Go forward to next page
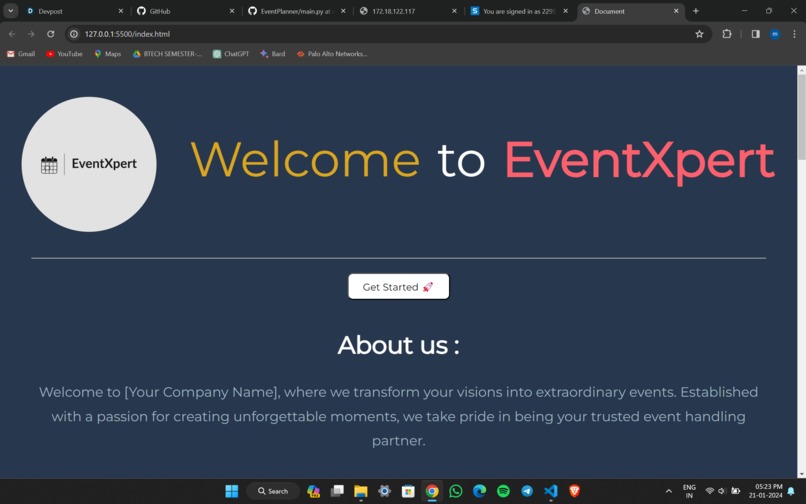Screen dimensions: 806x504 point(31,34)
